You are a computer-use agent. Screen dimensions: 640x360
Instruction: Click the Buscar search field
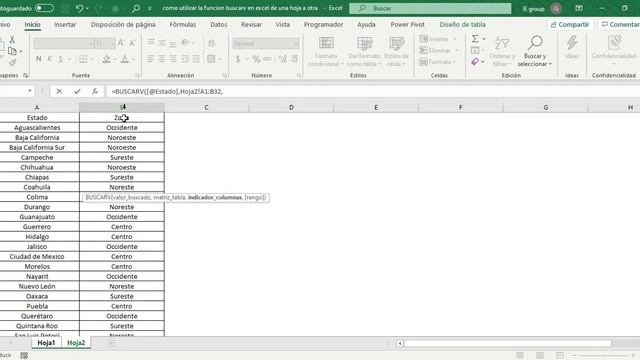tap(430, 8)
